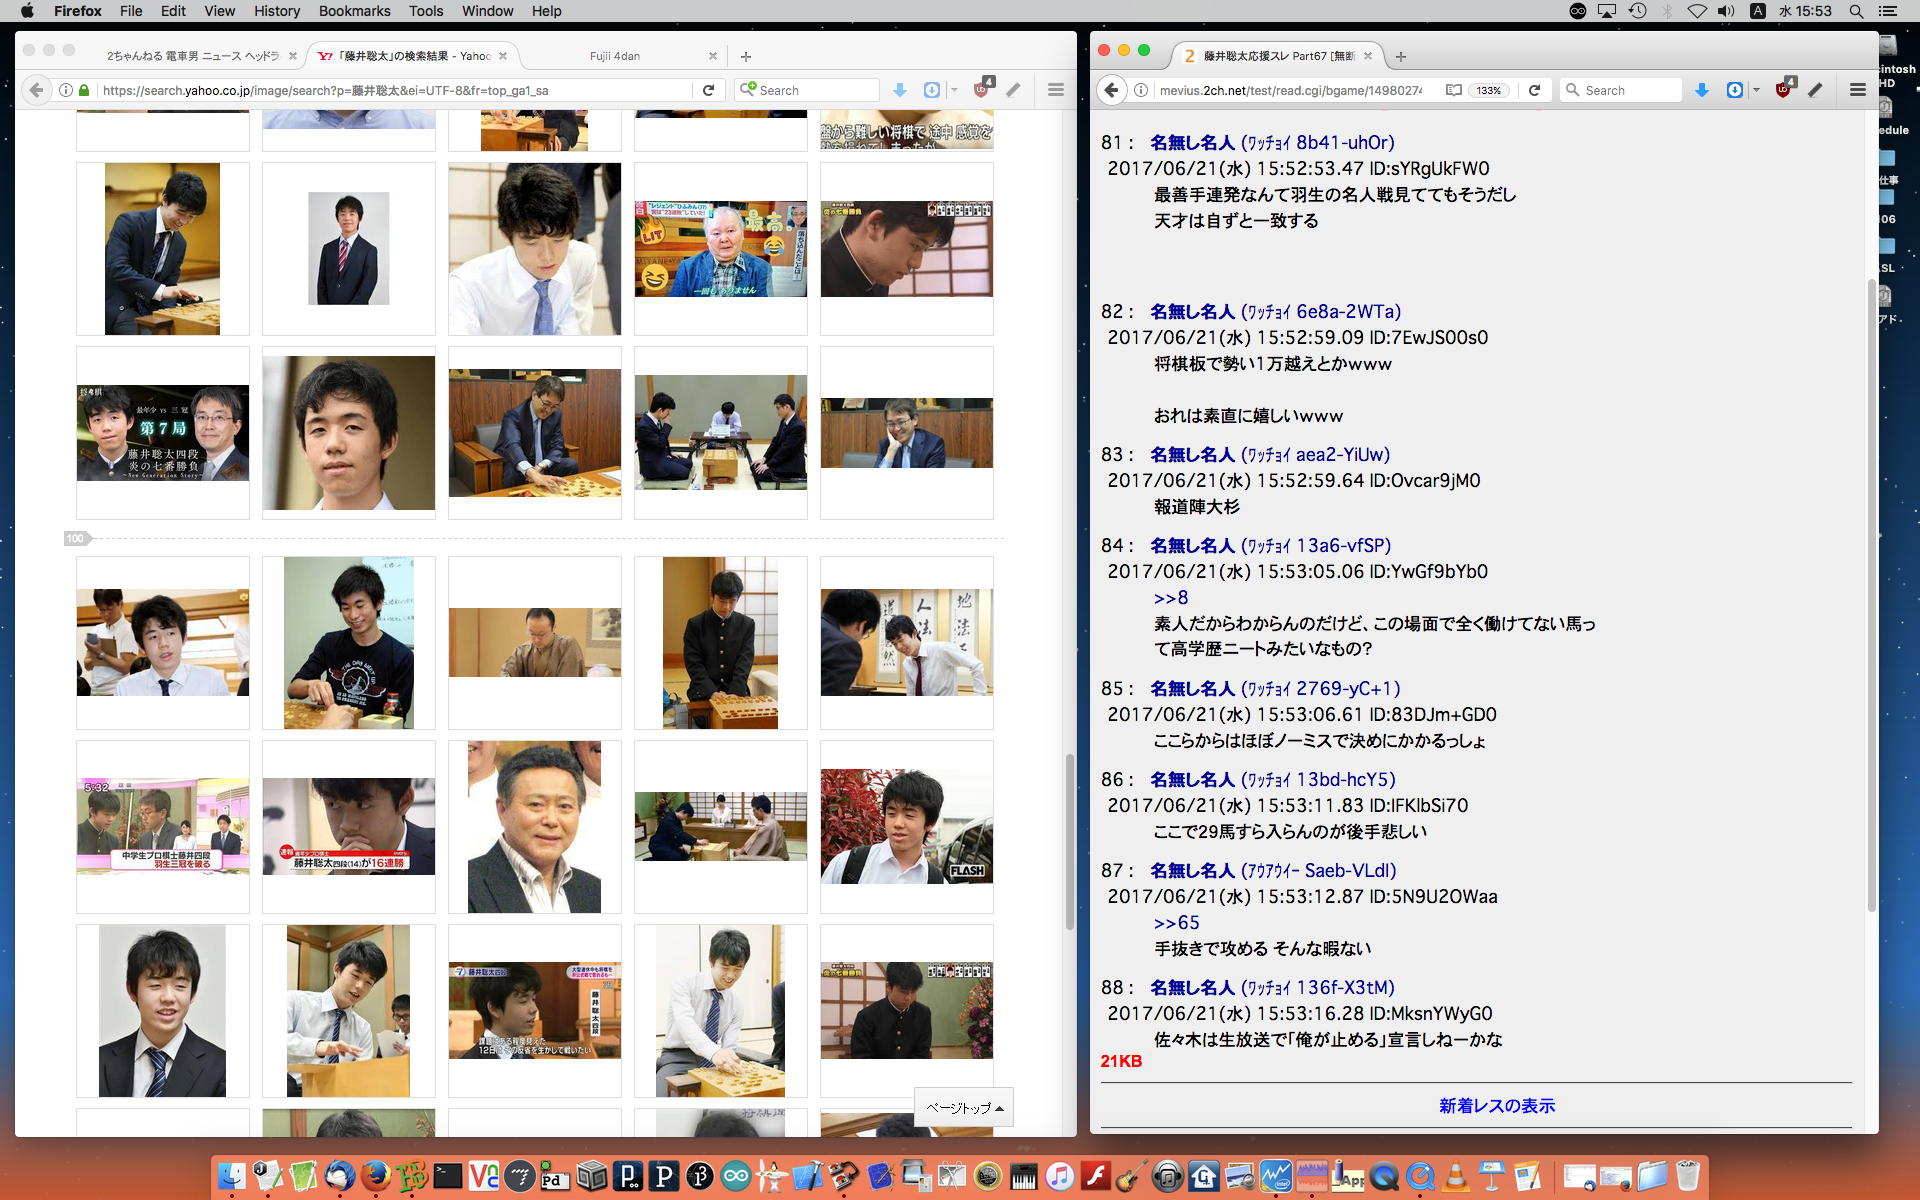Viewport: 1920px width, 1200px height.
Task: Open hamburger menu in Yahoo window
Action: [x=1055, y=90]
